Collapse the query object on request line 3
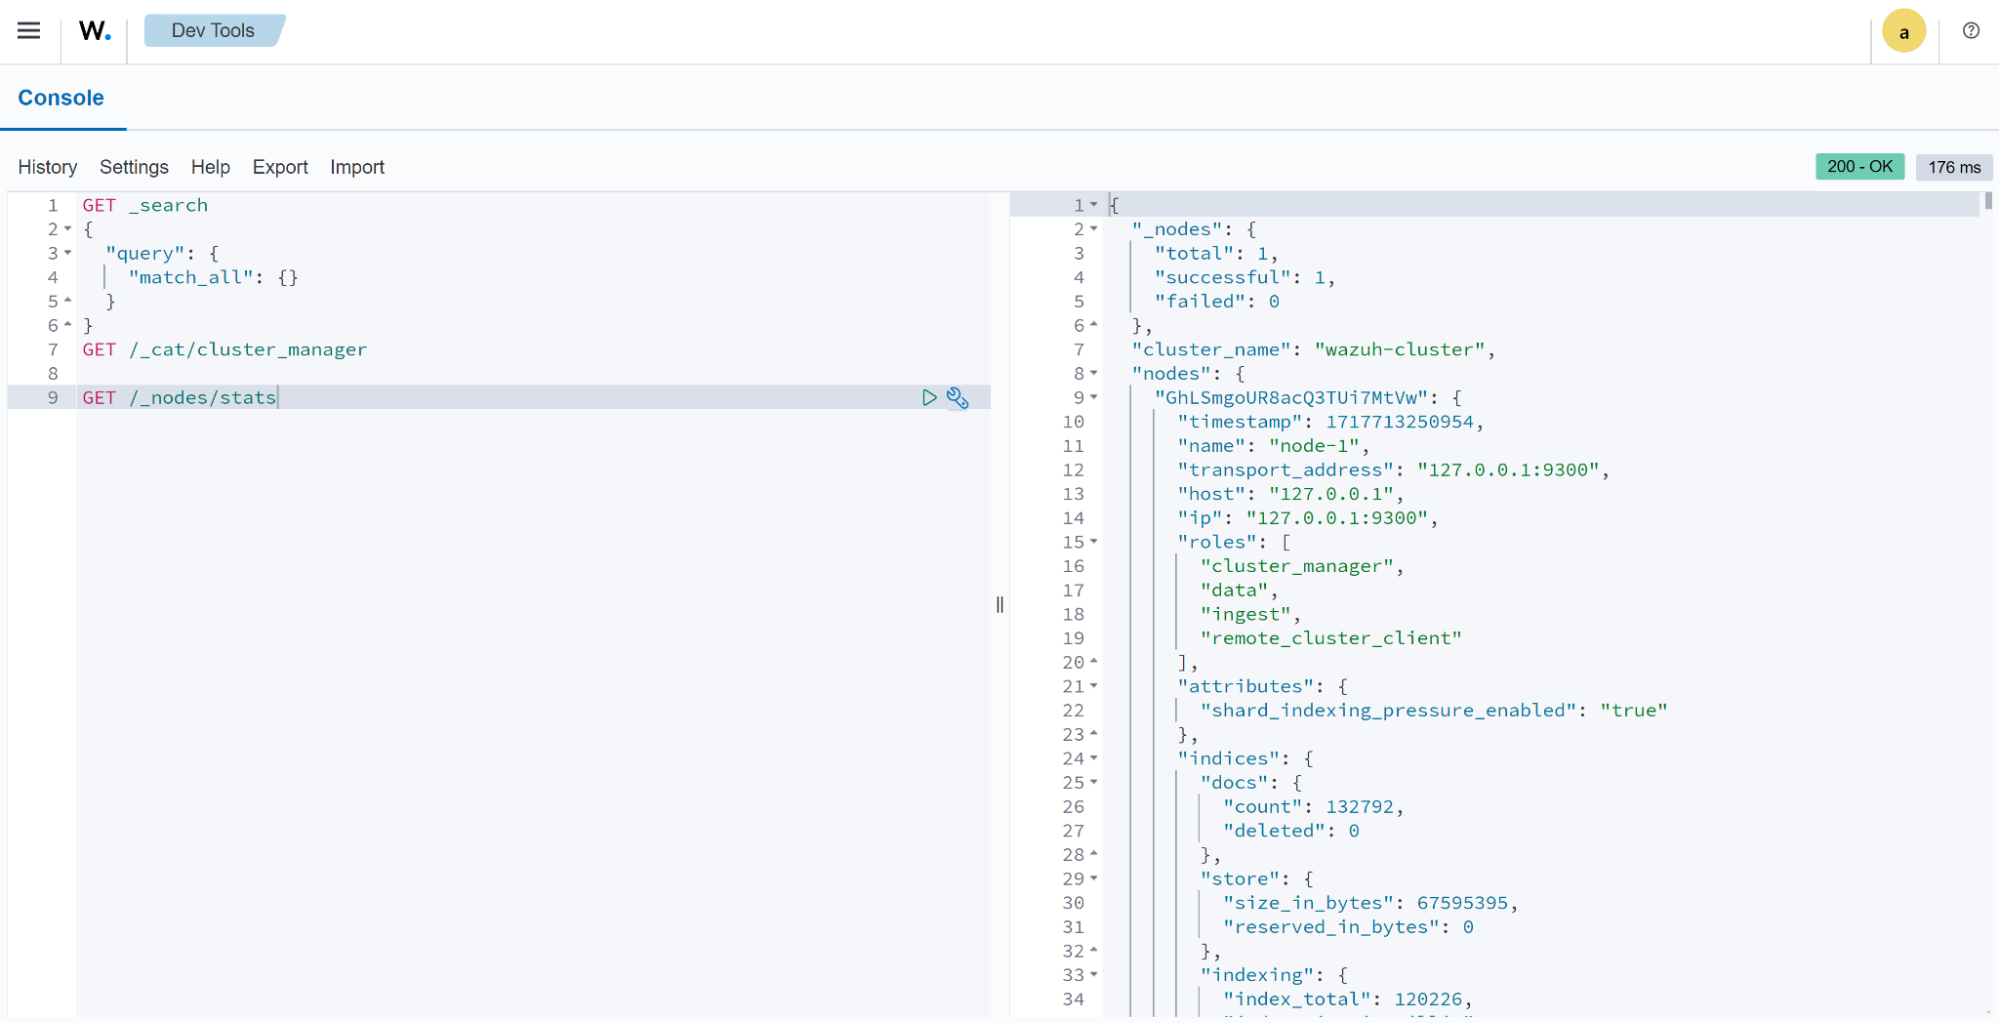The width and height of the screenshot is (1999, 1023). [x=66, y=253]
